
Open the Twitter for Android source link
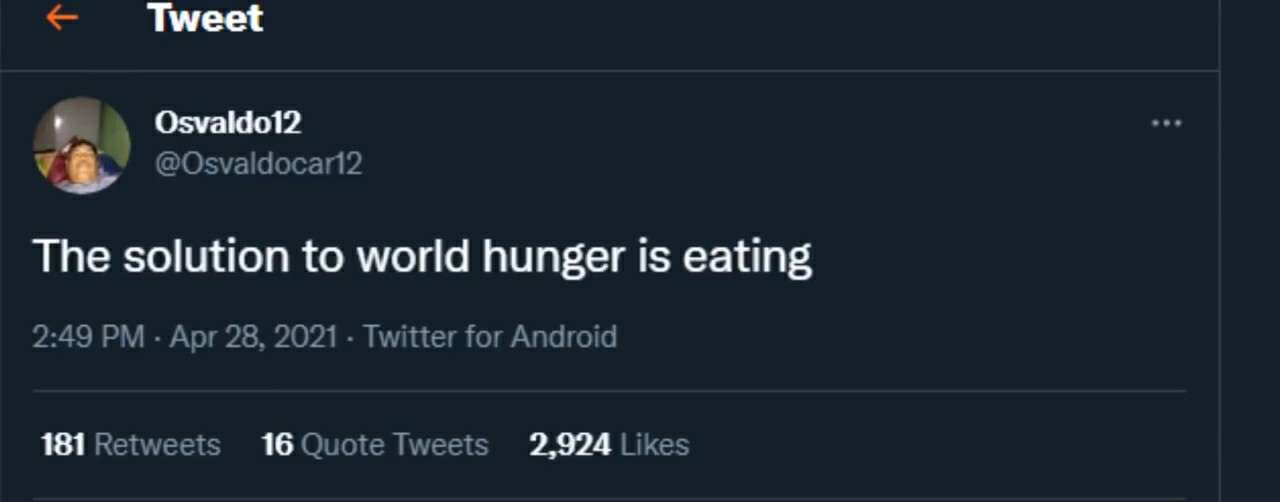click(489, 336)
